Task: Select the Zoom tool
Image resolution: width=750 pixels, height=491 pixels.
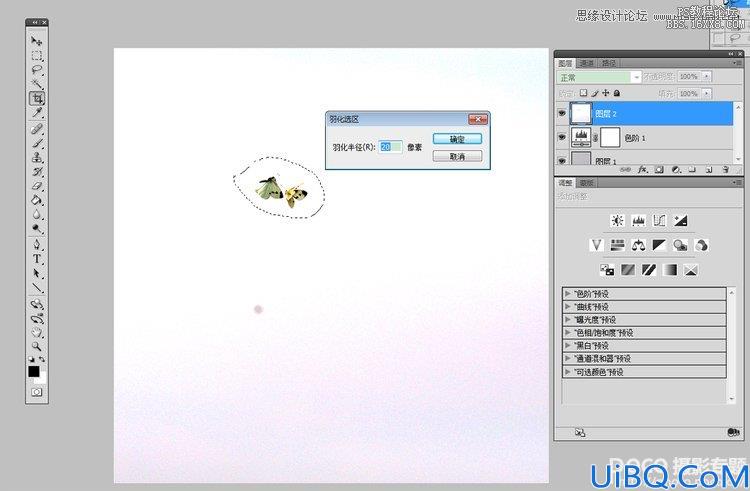Action: pyautogui.click(x=37, y=346)
